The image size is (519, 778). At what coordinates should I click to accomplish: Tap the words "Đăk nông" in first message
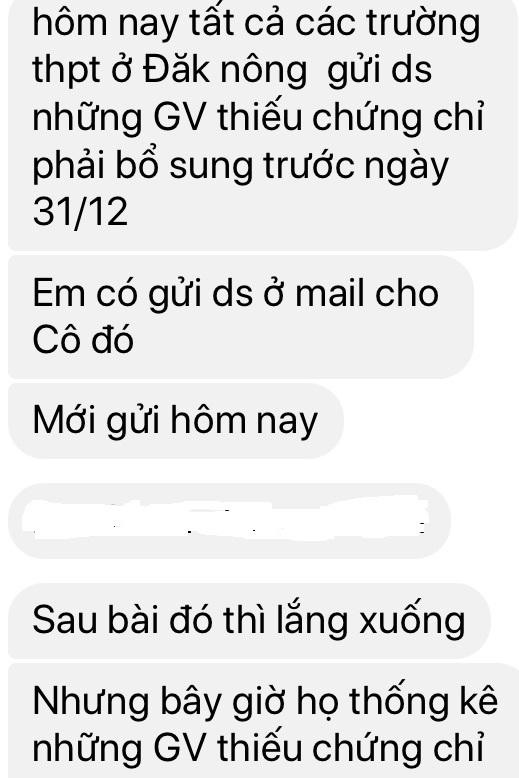[225, 69]
